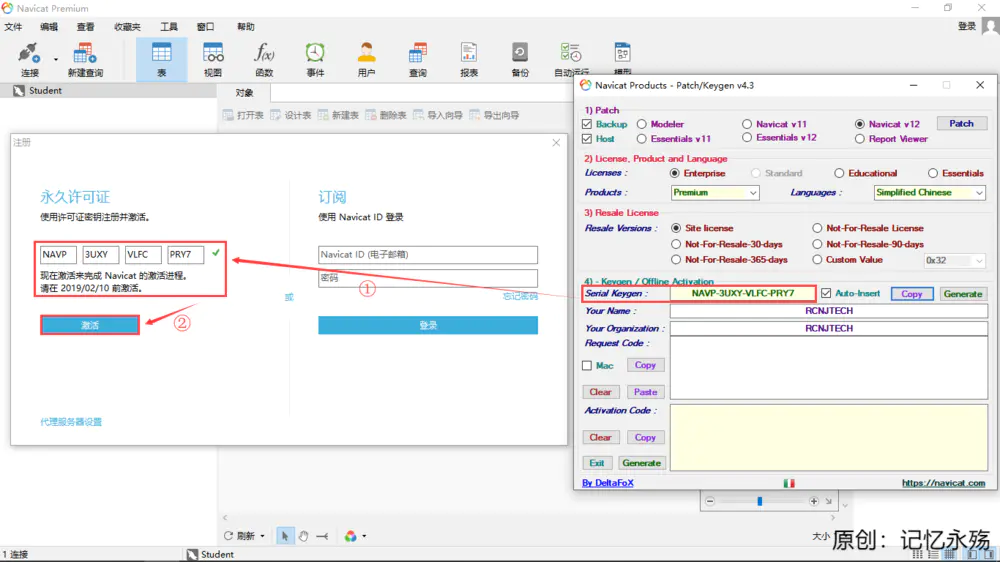The height and width of the screenshot is (562, 1000).
Task: Open the connection icon dropdown arrow
Action: click(x=55, y=59)
